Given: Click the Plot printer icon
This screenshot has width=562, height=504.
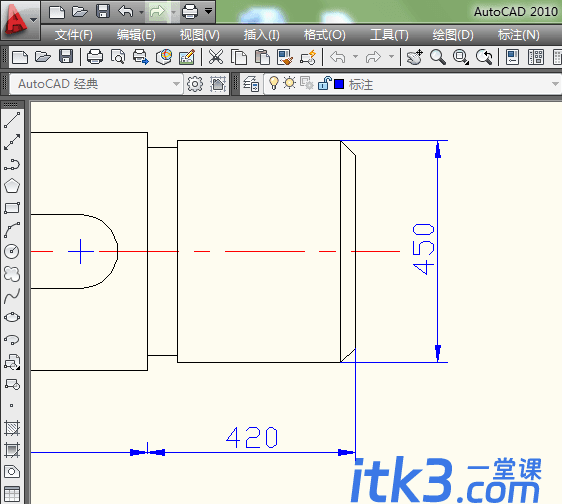Looking at the screenshot, I should tap(95, 57).
